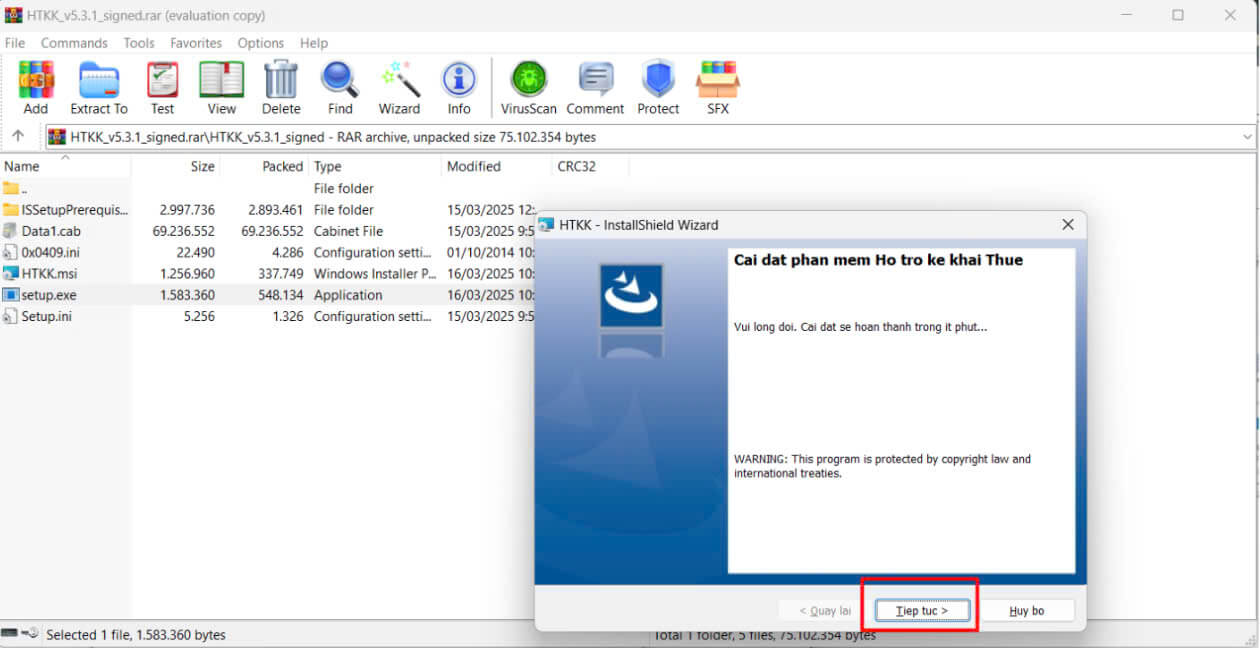The image size is (1260, 648).
Task: Click the Protect shield icon
Action: (x=658, y=79)
